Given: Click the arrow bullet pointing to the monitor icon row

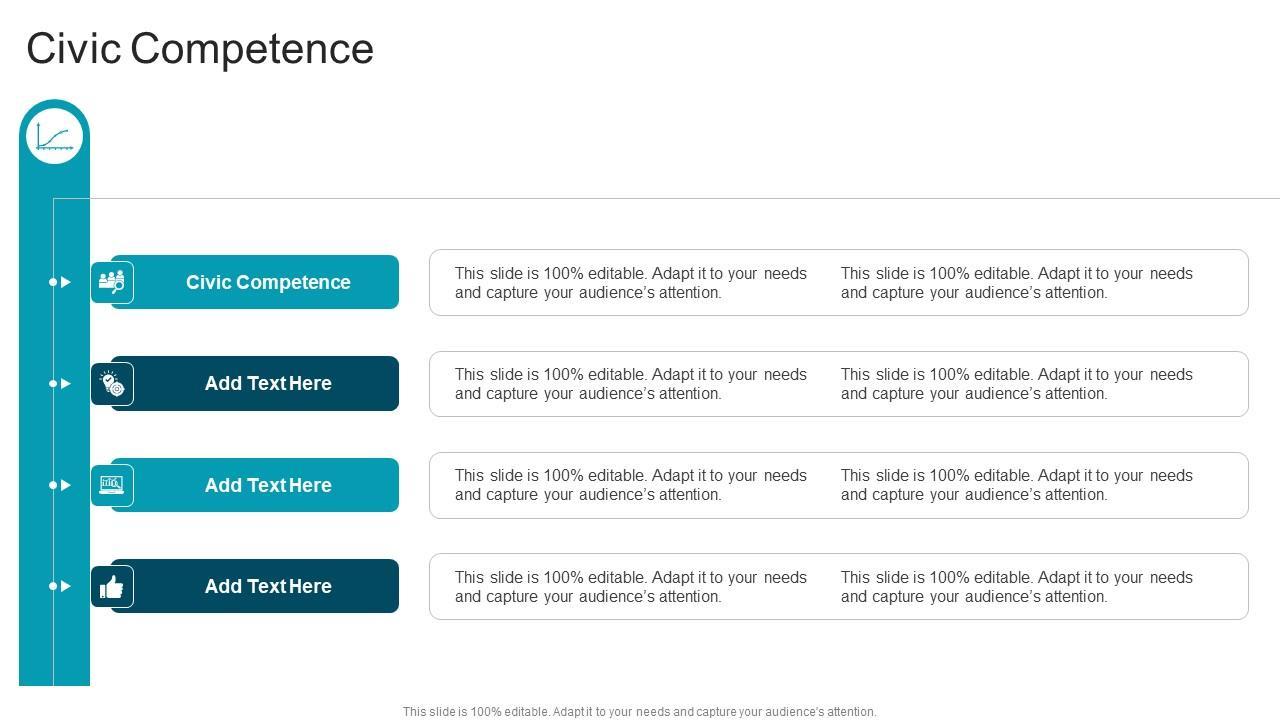Looking at the screenshot, I should 62,485.
